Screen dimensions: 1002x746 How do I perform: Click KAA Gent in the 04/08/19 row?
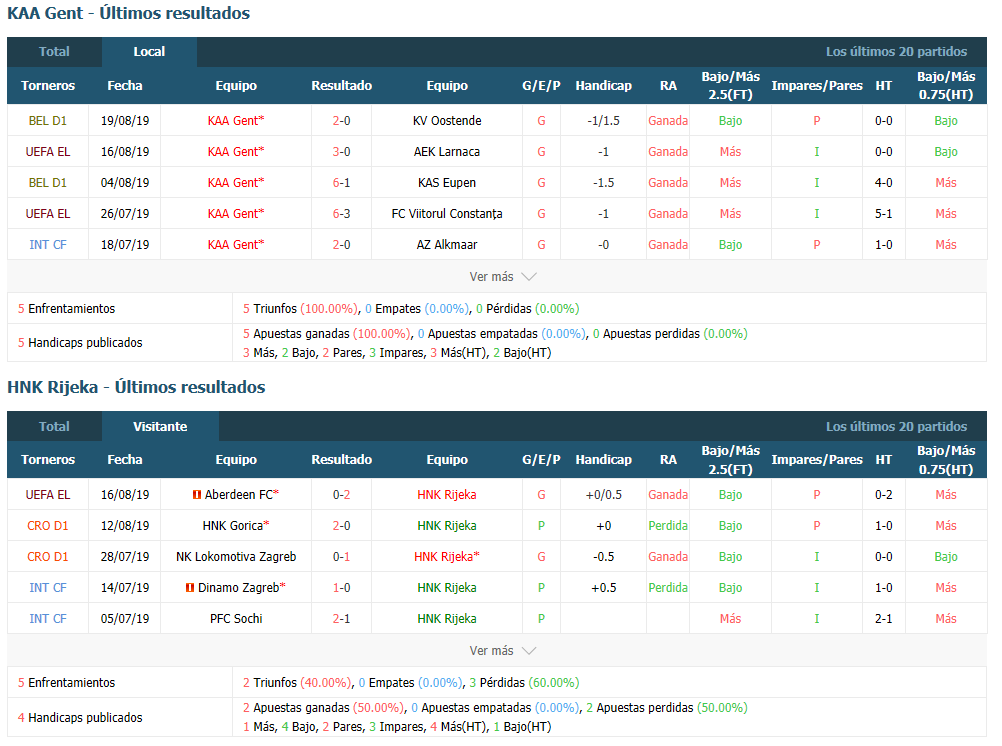[236, 183]
